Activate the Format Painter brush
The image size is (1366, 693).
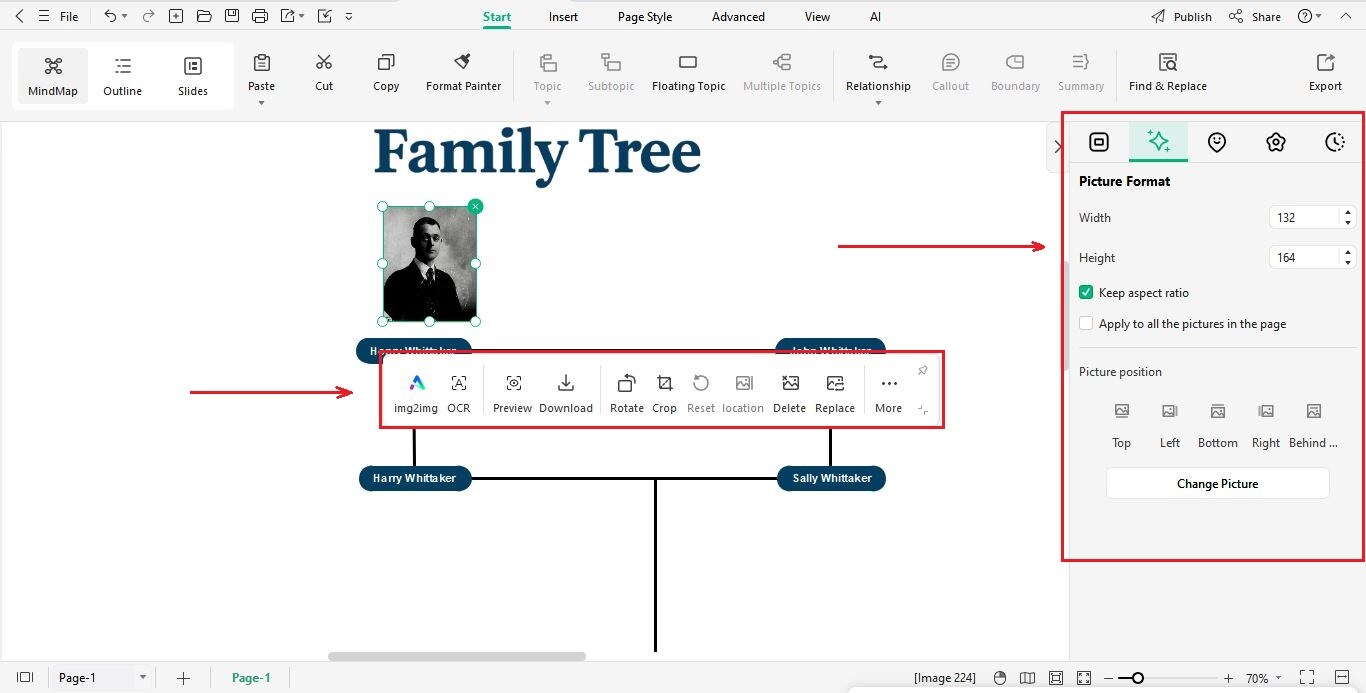[x=463, y=73]
